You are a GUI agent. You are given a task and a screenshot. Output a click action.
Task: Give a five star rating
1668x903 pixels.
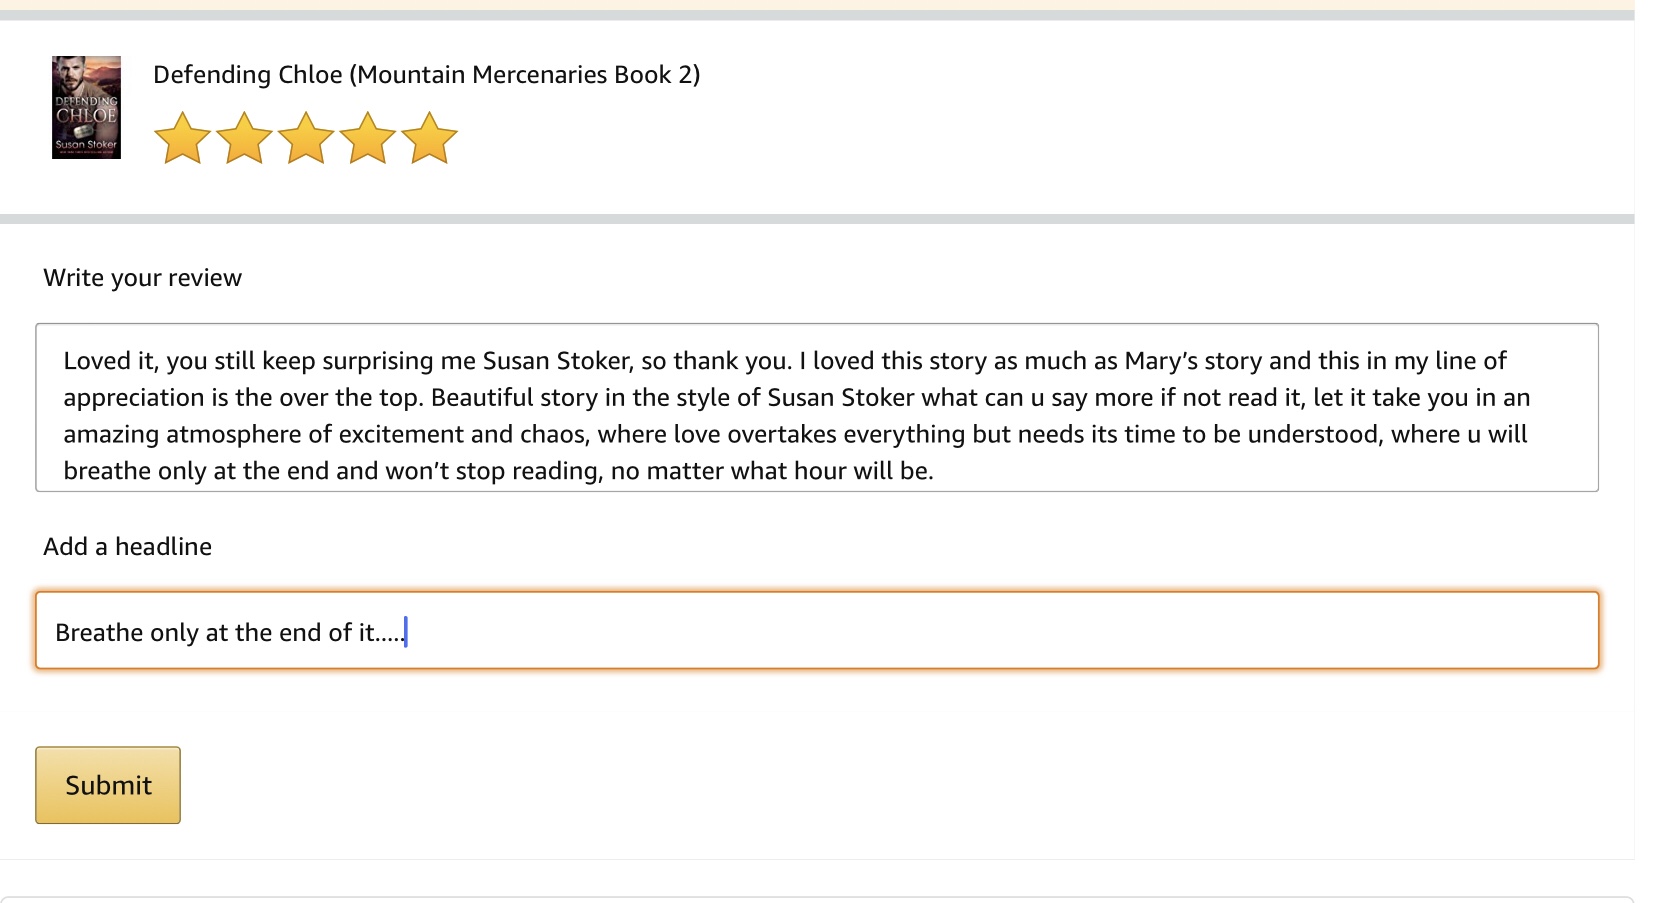click(x=430, y=139)
